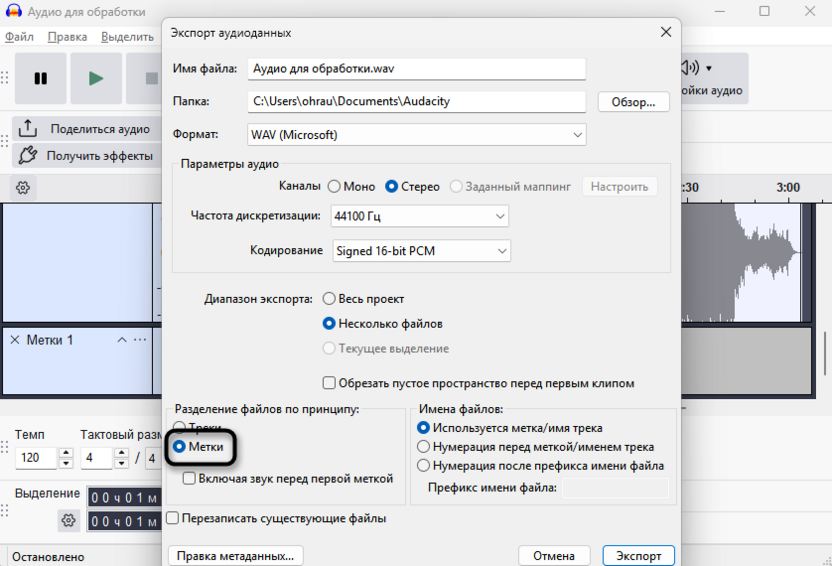Open timeline settings gear icon

pos(23,188)
